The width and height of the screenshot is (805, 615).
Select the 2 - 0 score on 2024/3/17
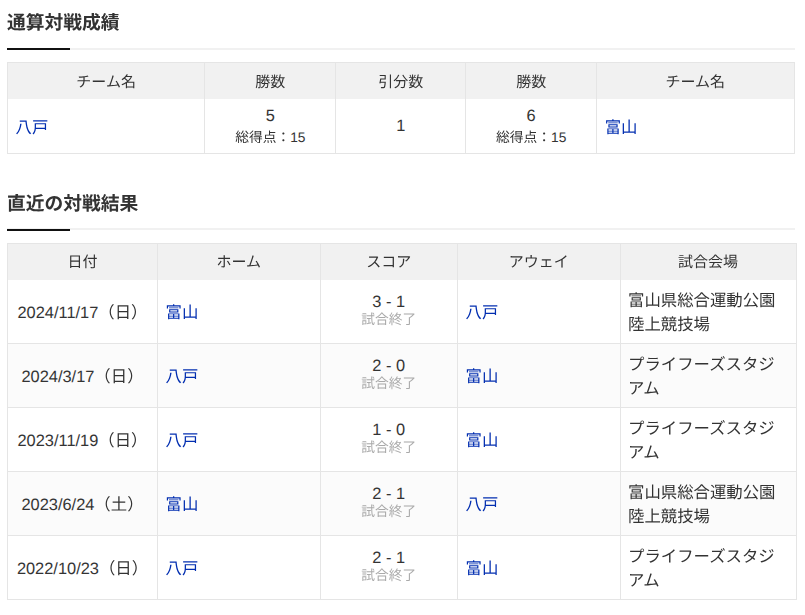click(389, 366)
